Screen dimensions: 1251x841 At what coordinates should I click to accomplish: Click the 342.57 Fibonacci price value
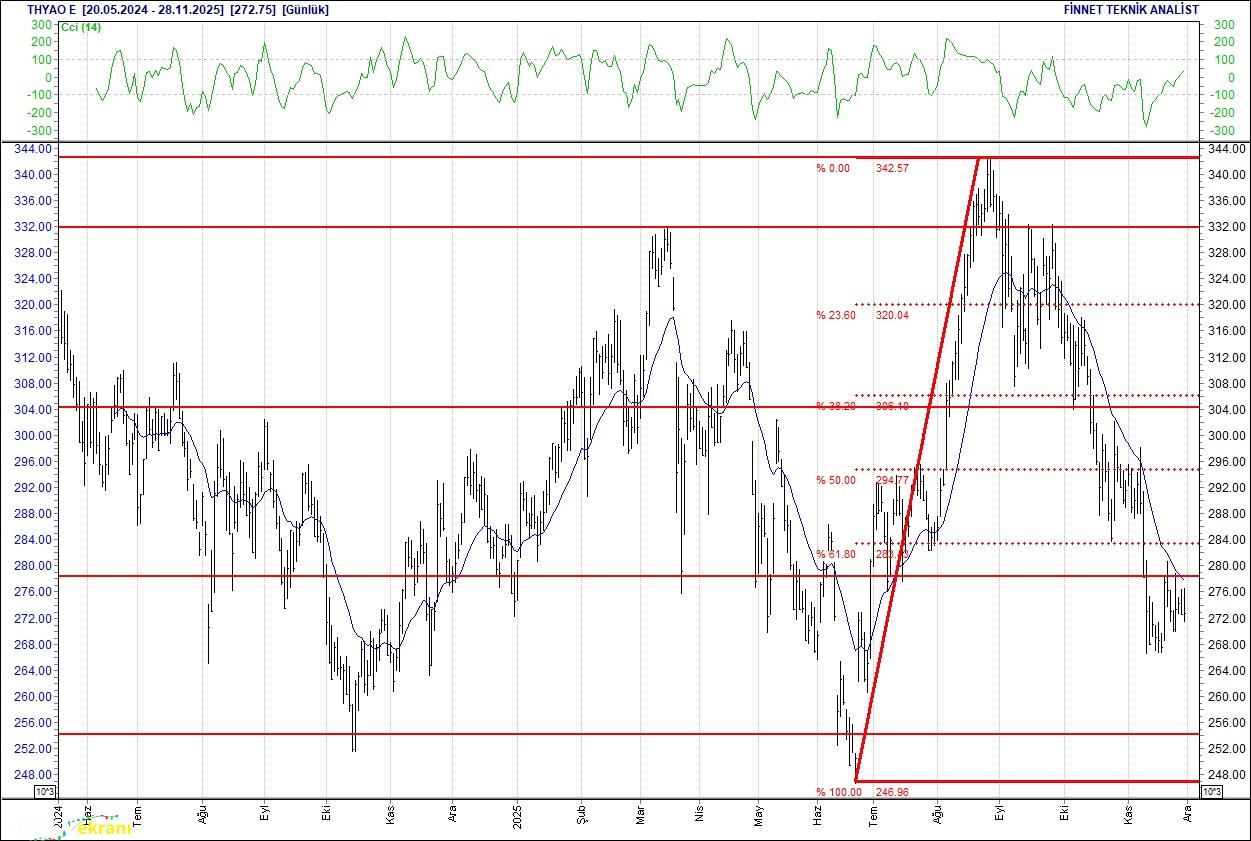click(x=891, y=168)
